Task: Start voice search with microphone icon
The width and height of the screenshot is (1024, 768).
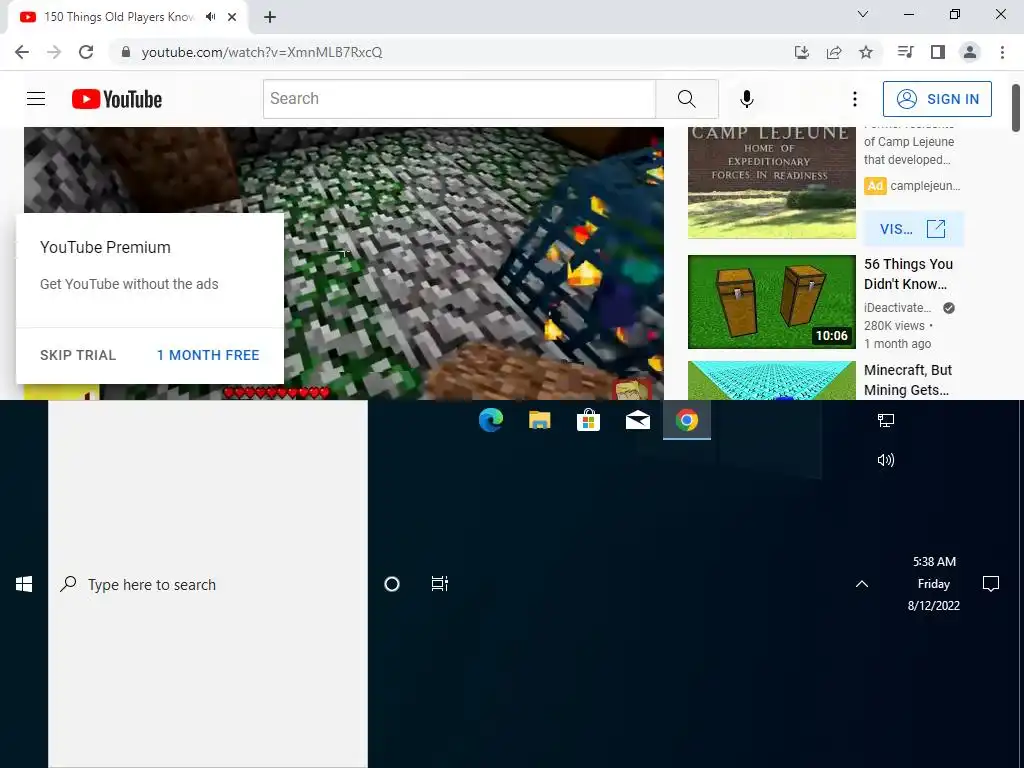Action: (x=746, y=99)
